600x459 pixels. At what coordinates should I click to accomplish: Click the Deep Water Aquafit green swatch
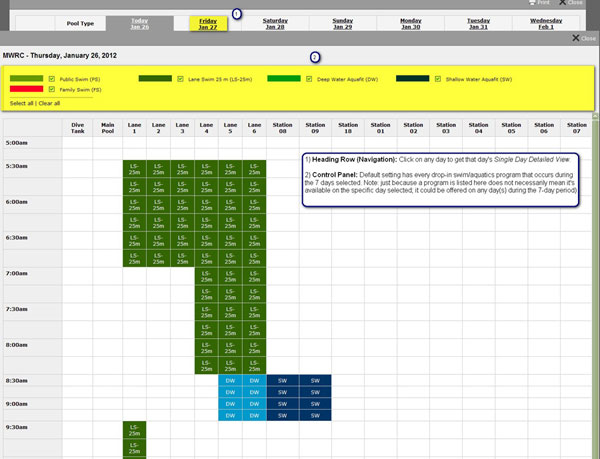coord(284,78)
